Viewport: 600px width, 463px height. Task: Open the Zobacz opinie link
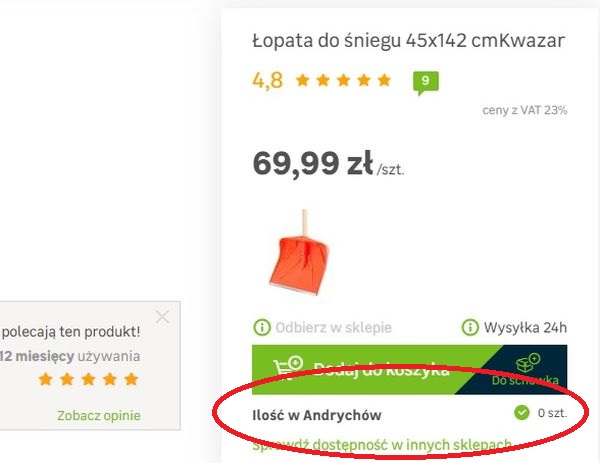click(99, 416)
